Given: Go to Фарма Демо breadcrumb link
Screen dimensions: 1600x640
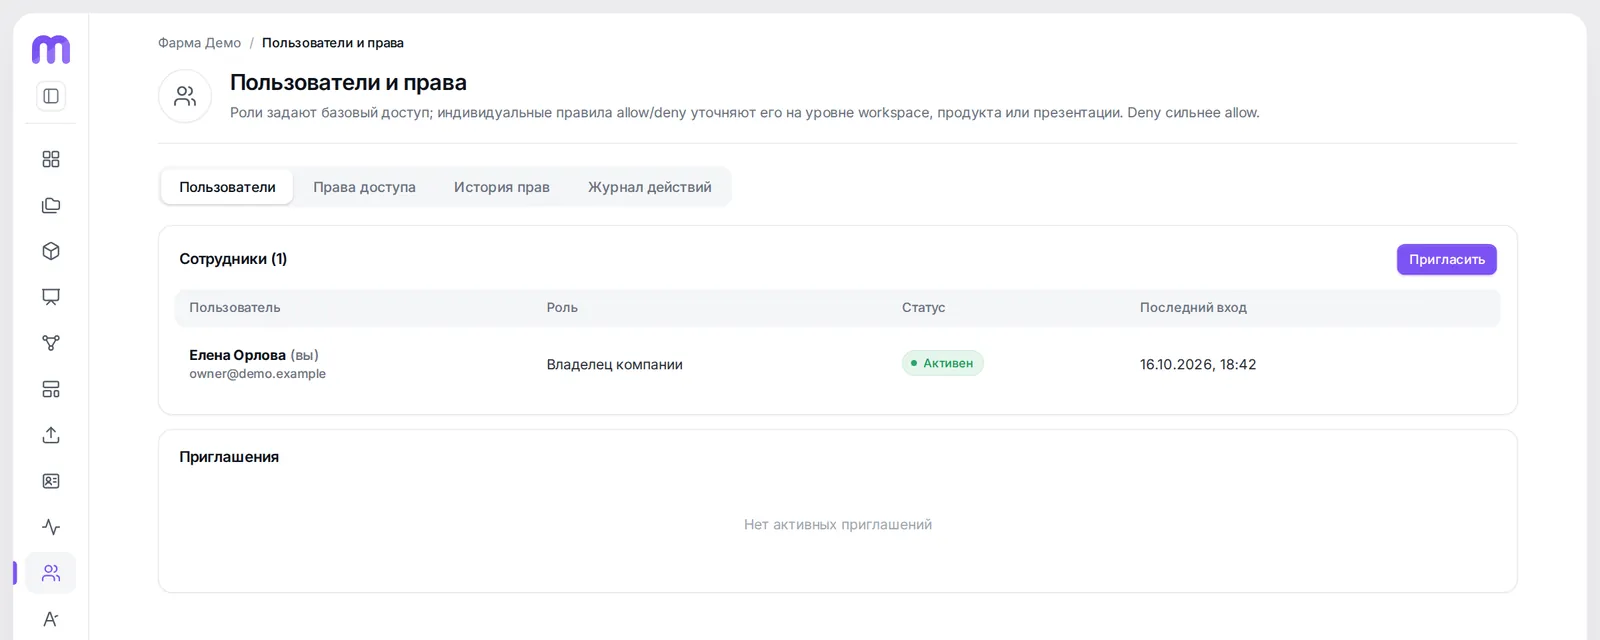Looking at the screenshot, I should click(x=199, y=43).
